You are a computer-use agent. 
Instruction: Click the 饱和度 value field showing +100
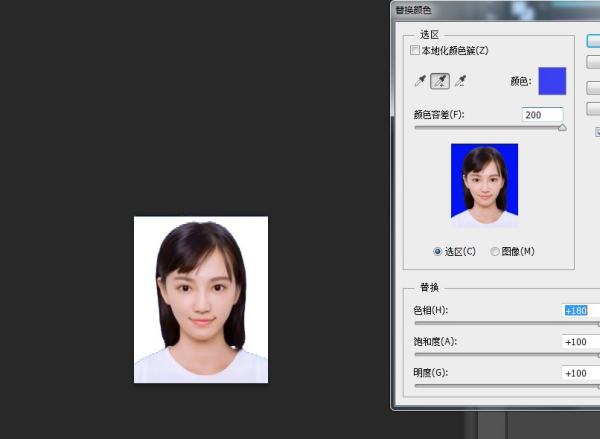click(x=580, y=342)
